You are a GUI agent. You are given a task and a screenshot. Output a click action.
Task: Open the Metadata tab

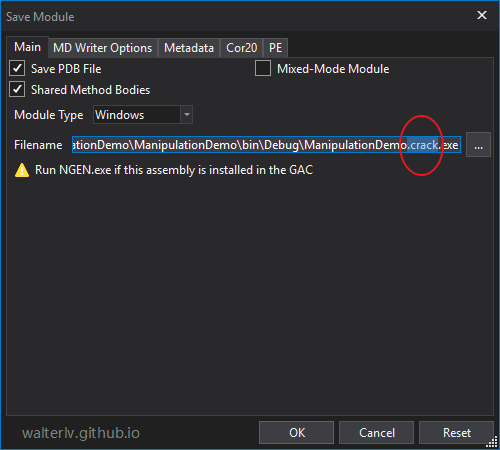pos(189,48)
